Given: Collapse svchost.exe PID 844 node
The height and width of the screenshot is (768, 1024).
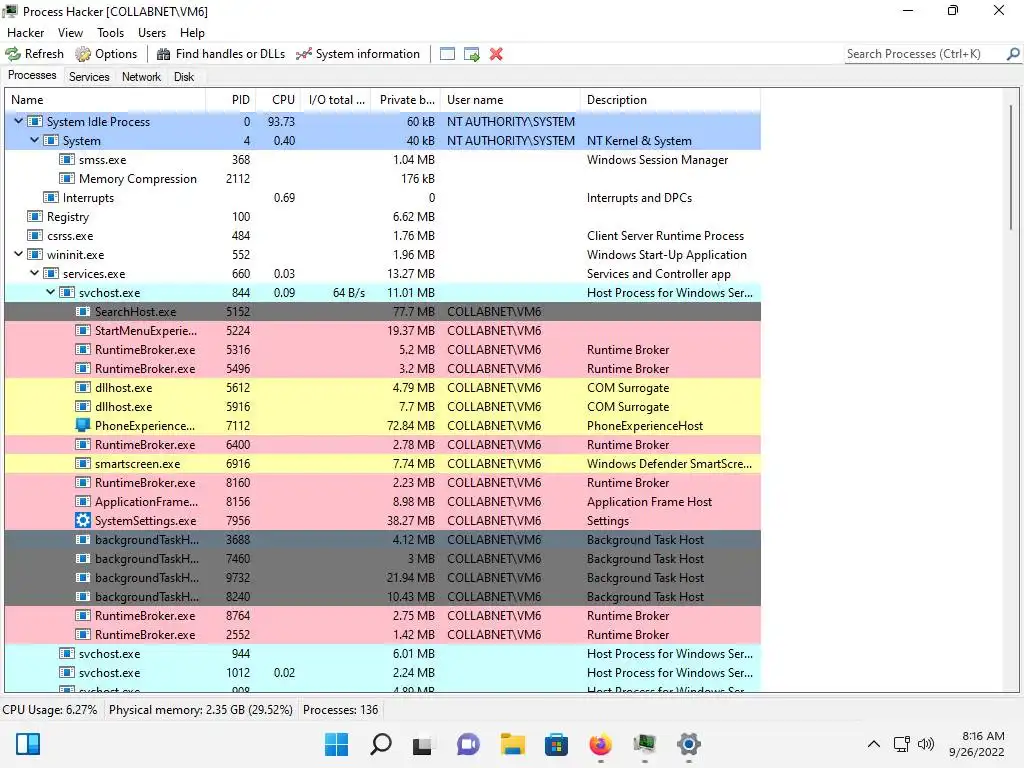Looking at the screenshot, I should click(x=50, y=293).
